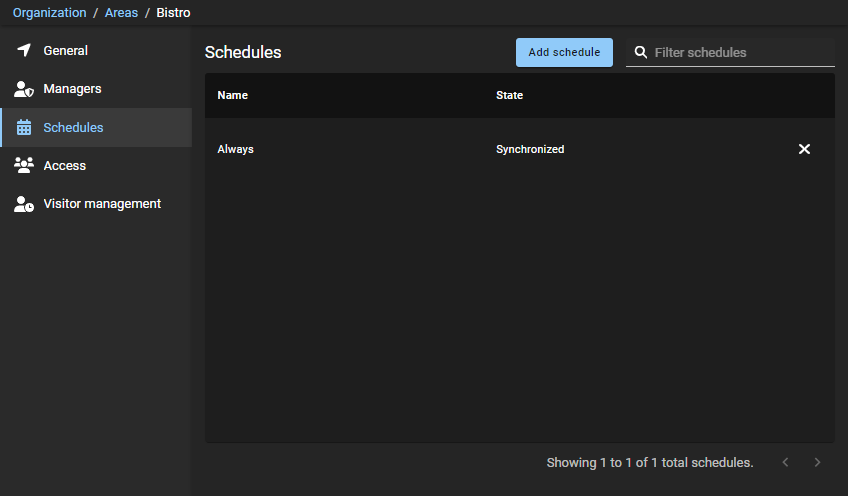Screen dimensions: 848x496
Task: Navigate to Organization breadcrumb link
Action: [49, 13]
